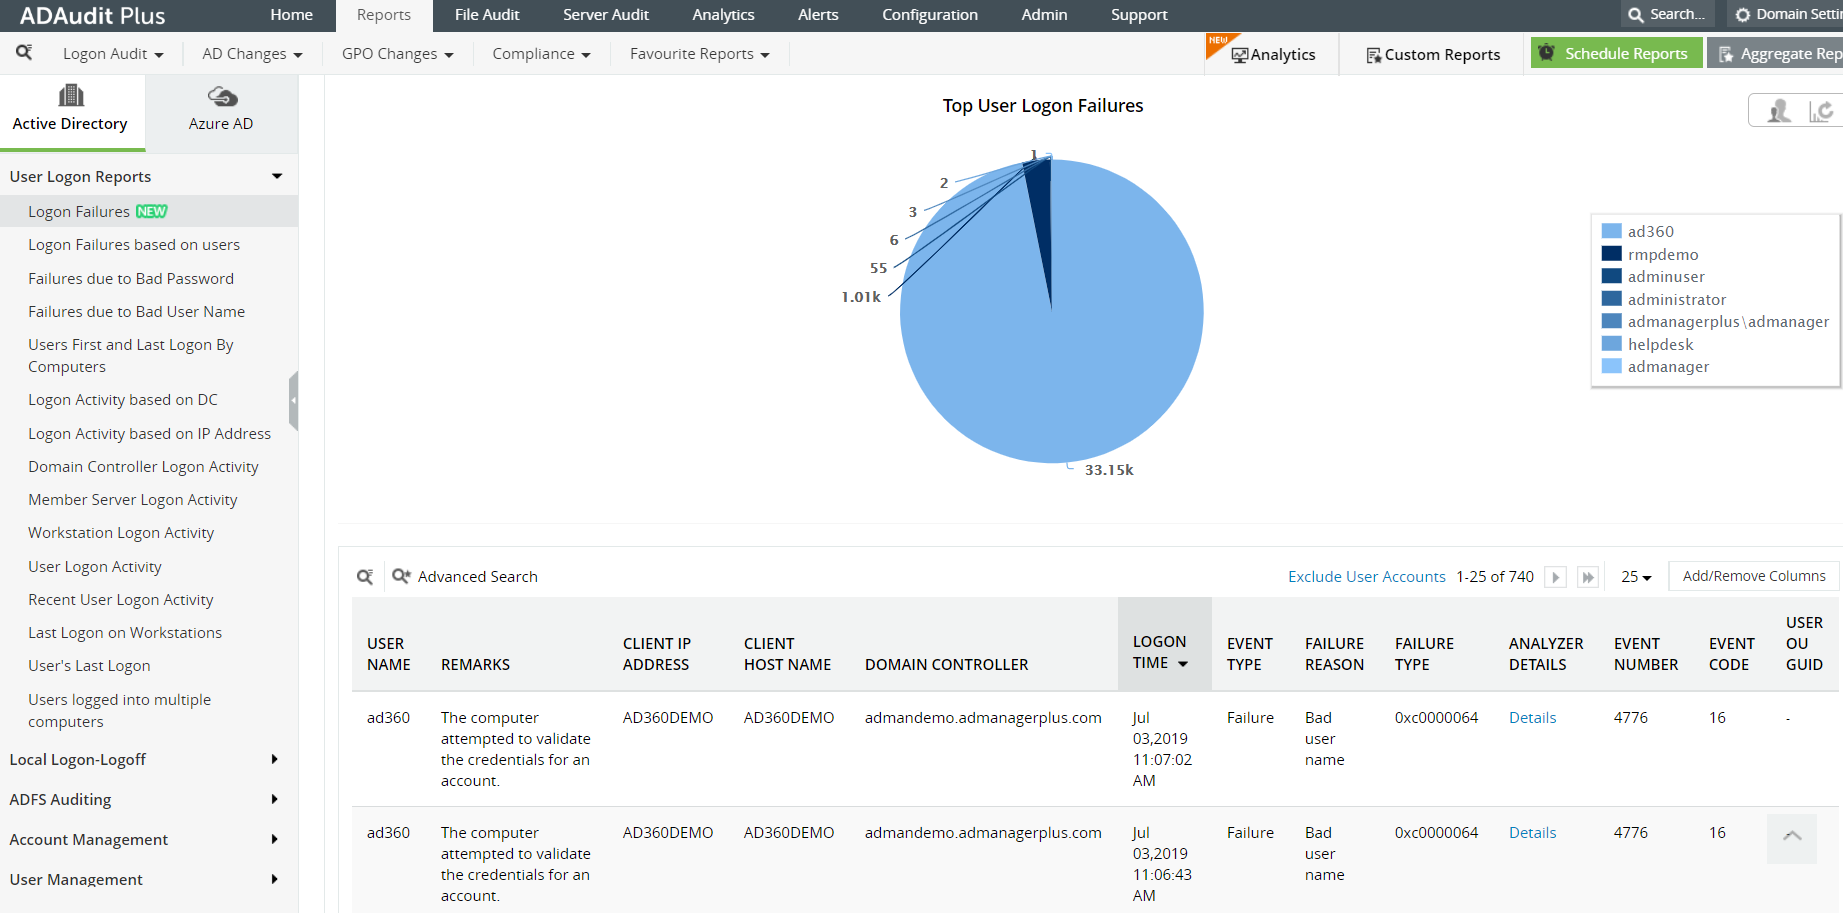Image resolution: width=1843 pixels, height=913 pixels.
Task: Open the Logon Audit dropdown menu
Action: tap(112, 54)
